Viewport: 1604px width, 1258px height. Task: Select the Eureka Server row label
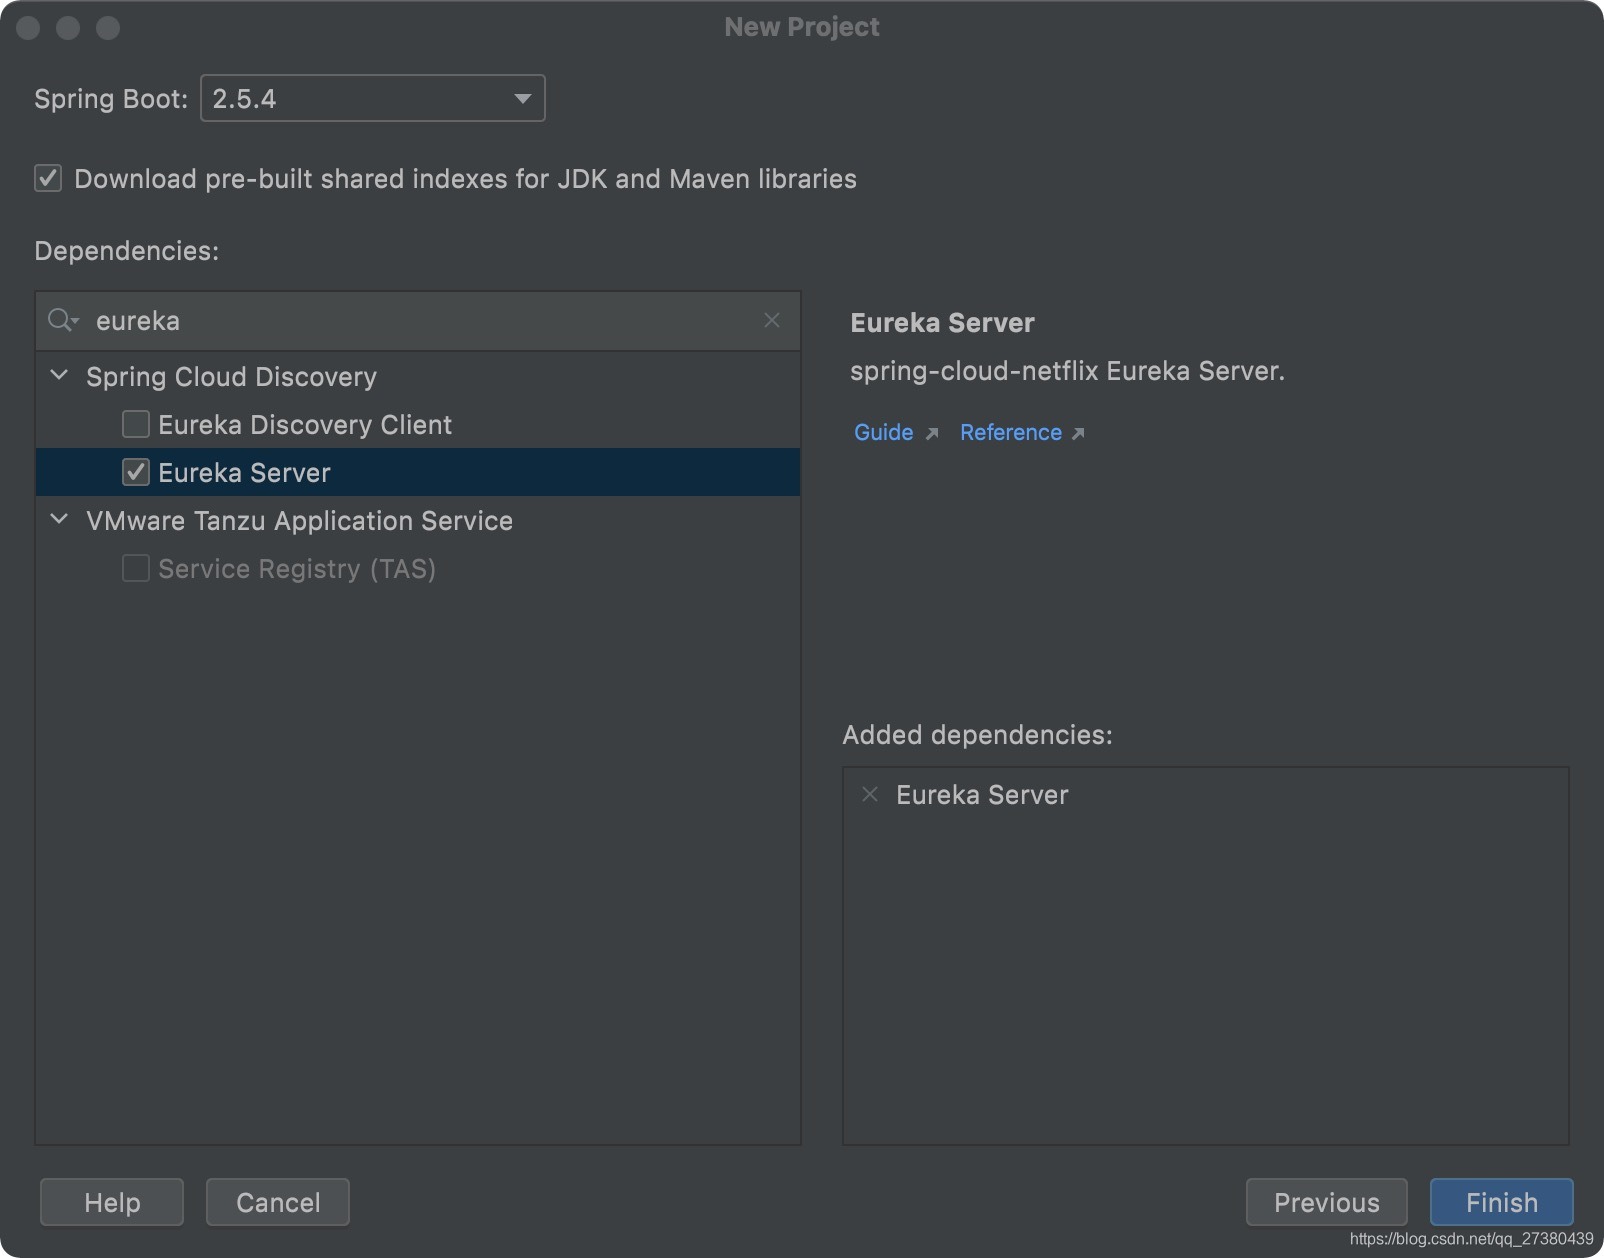(x=244, y=473)
